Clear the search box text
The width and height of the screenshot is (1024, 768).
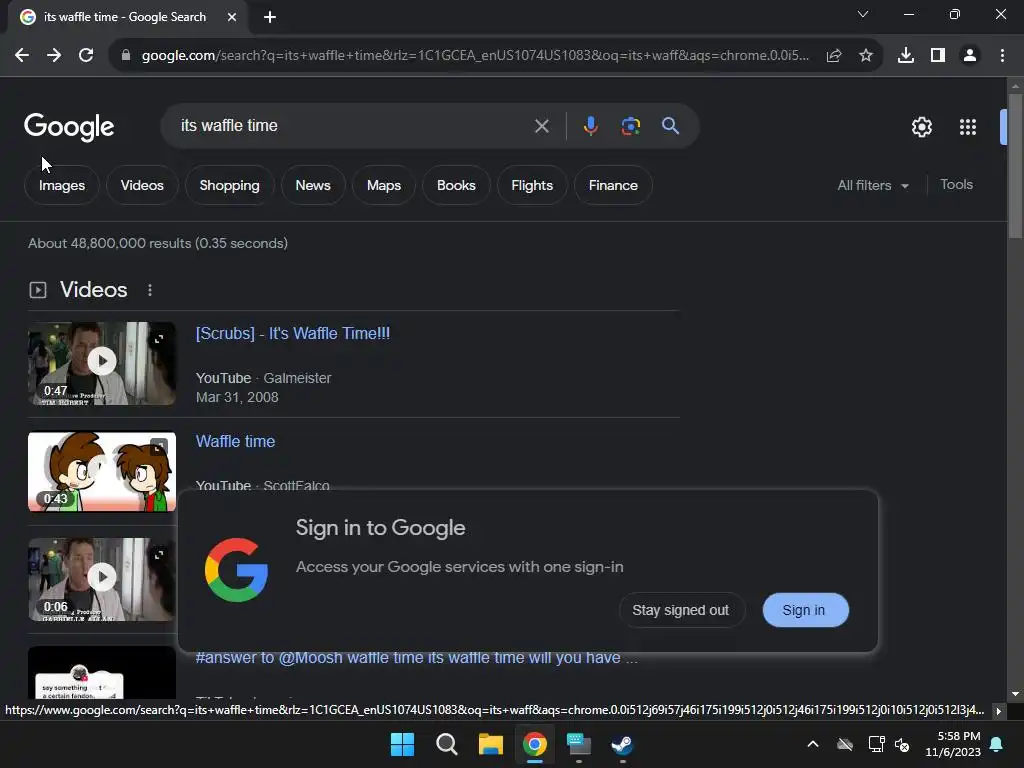click(x=541, y=126)
